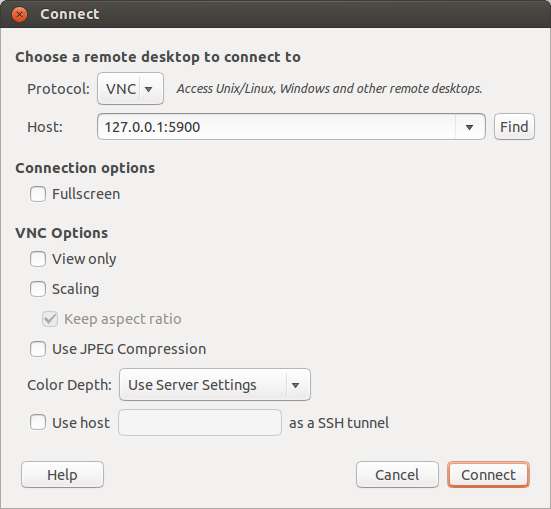The width and height of the screenshot is (551, 509).
Task: Enable the Fullscreen checkbox
Action: pyautogui.click(x=38, y=194)
